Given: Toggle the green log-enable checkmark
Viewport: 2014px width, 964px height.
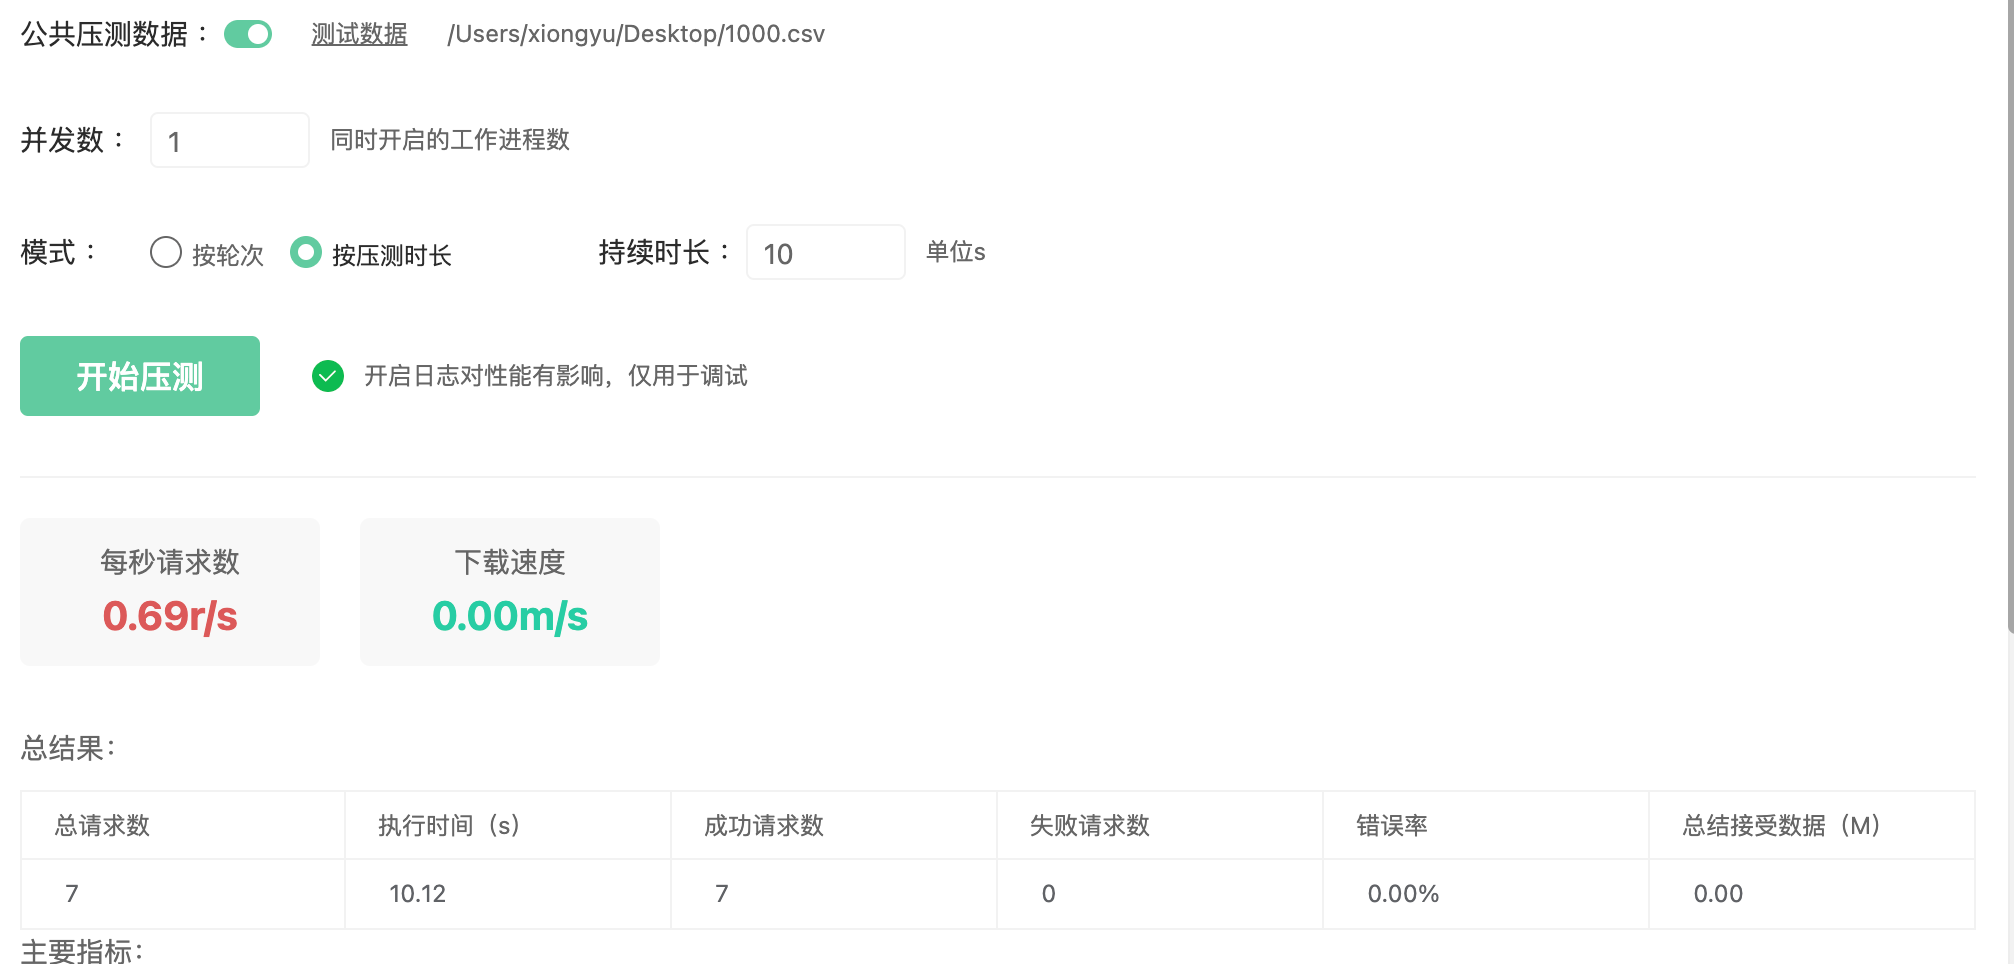Looking at the screenshot, I should 328,376.
